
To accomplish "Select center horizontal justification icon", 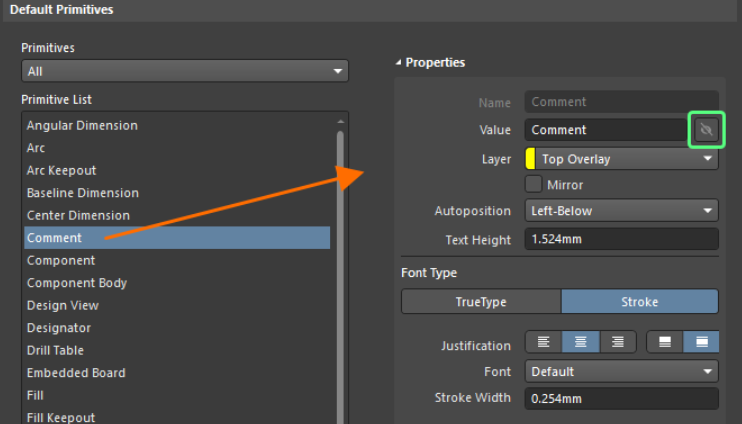I will [x=581, y=342].
